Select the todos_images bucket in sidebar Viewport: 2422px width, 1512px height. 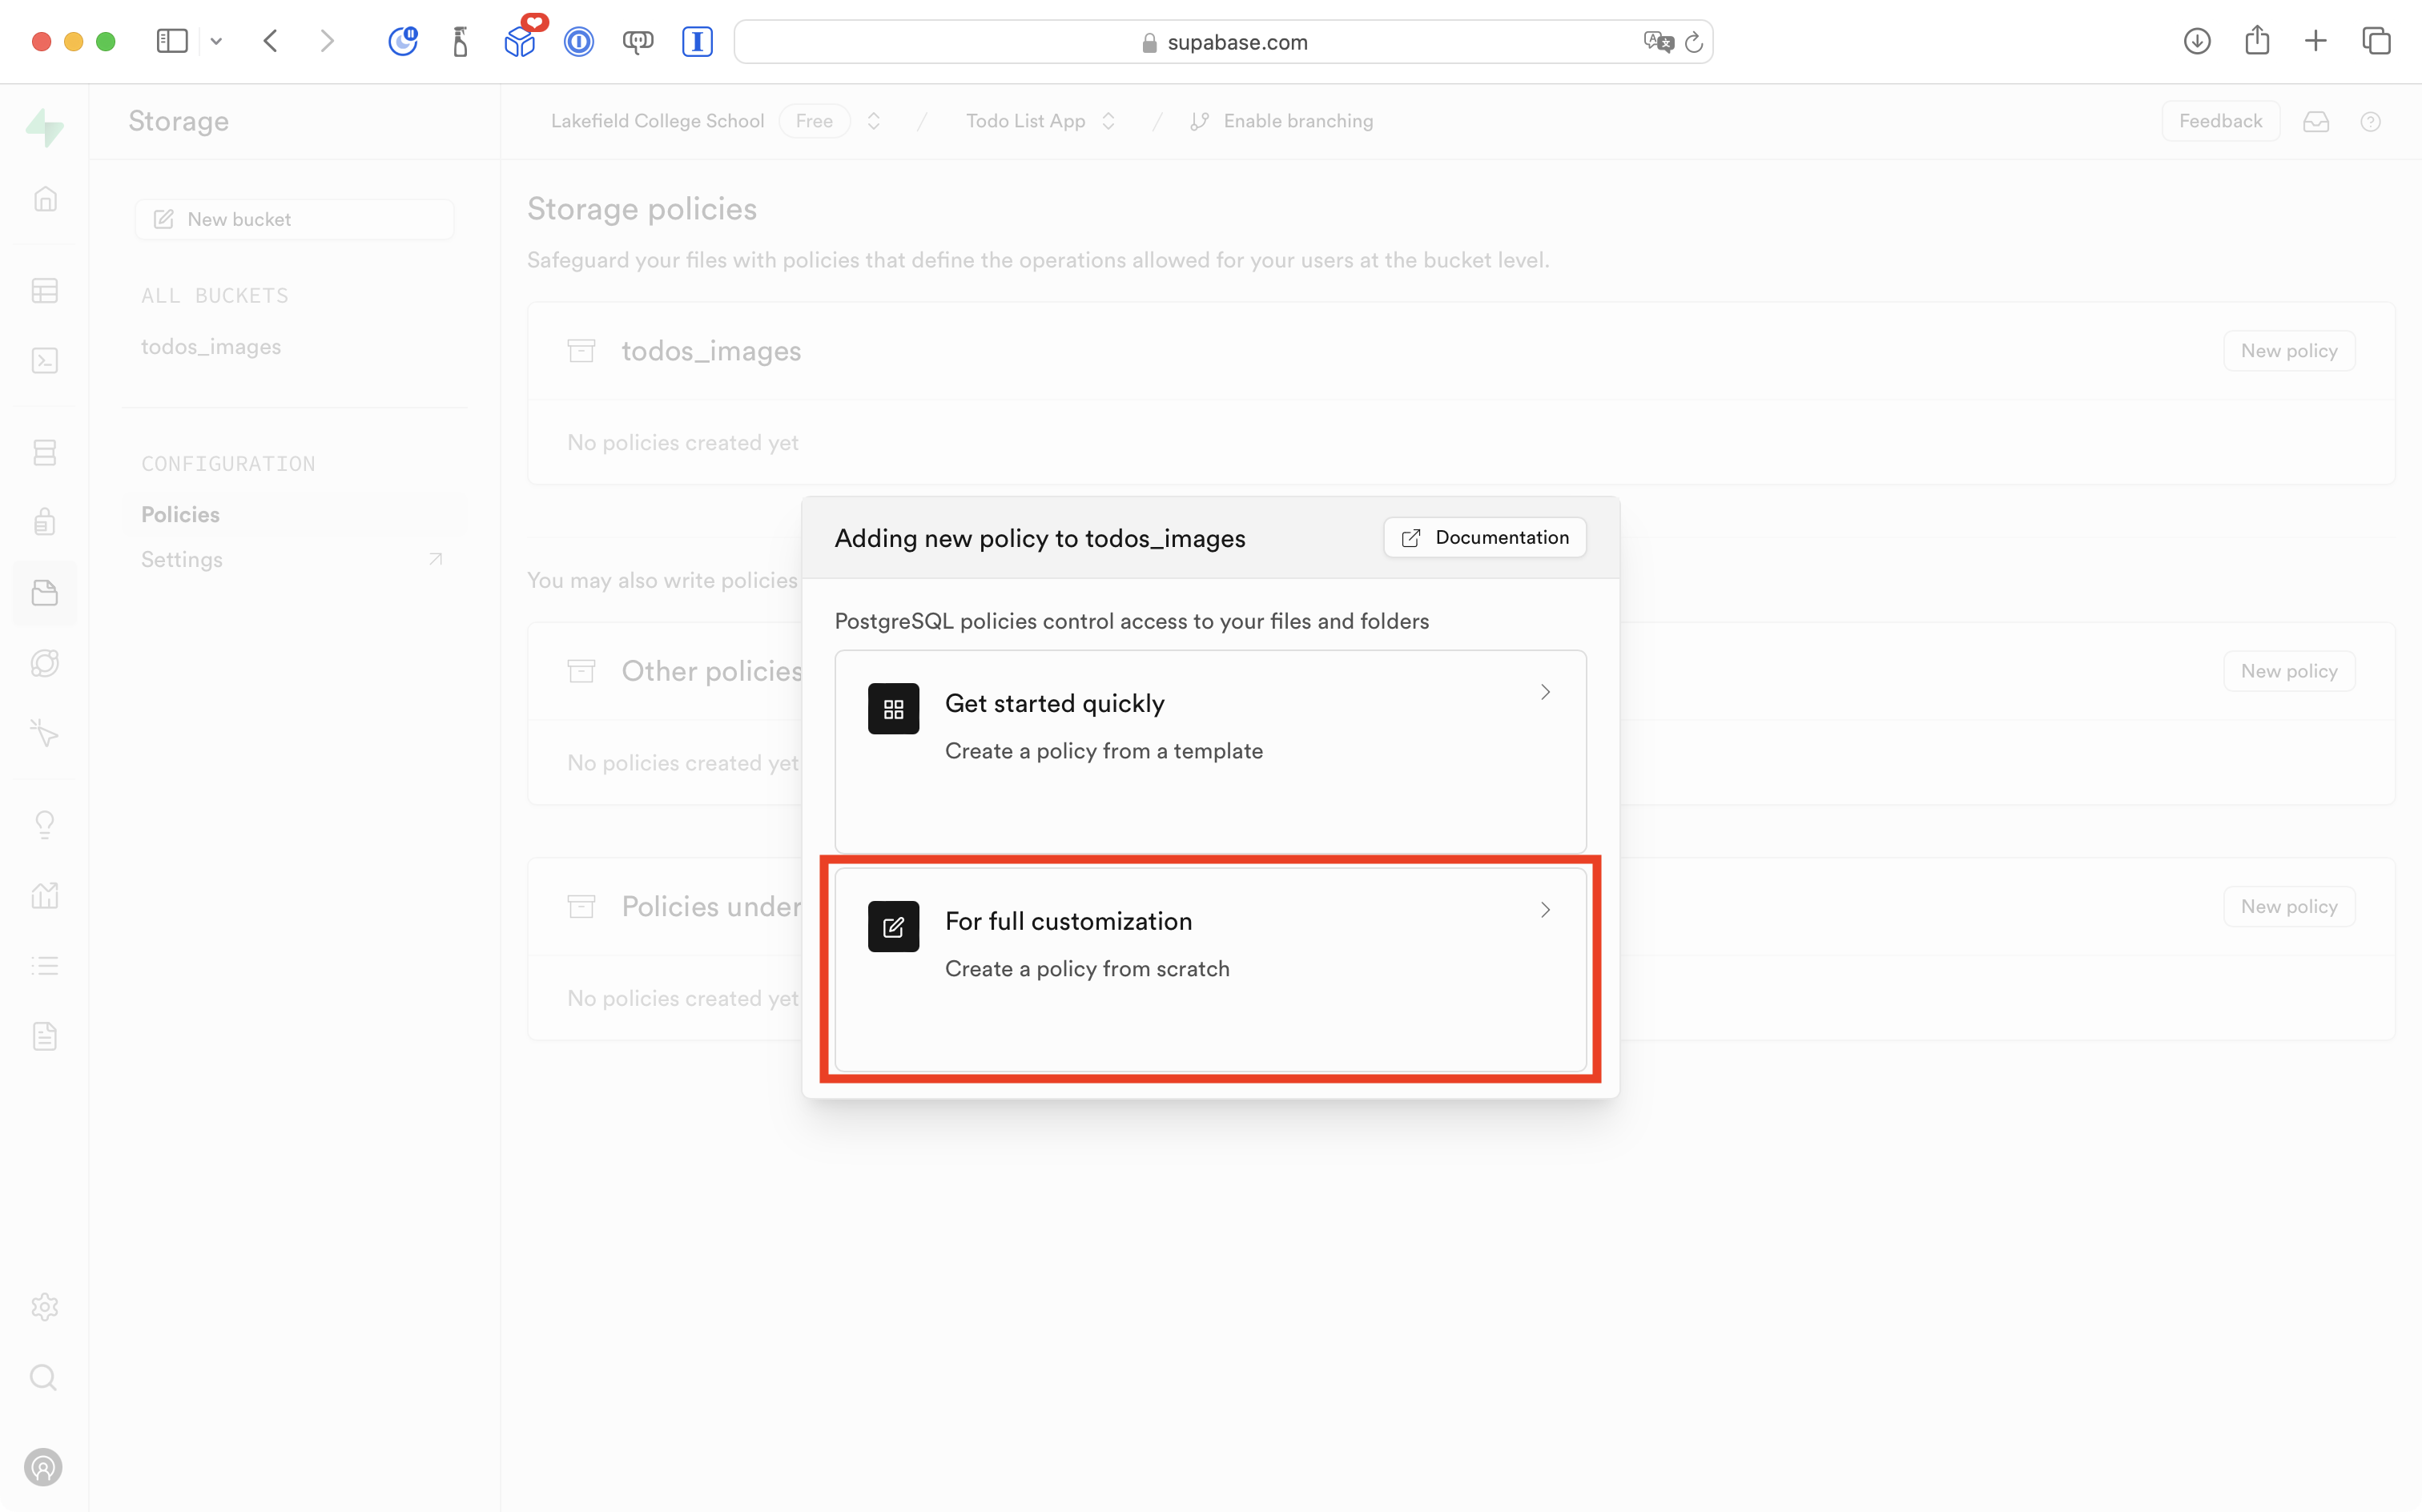tap(211, 347)
